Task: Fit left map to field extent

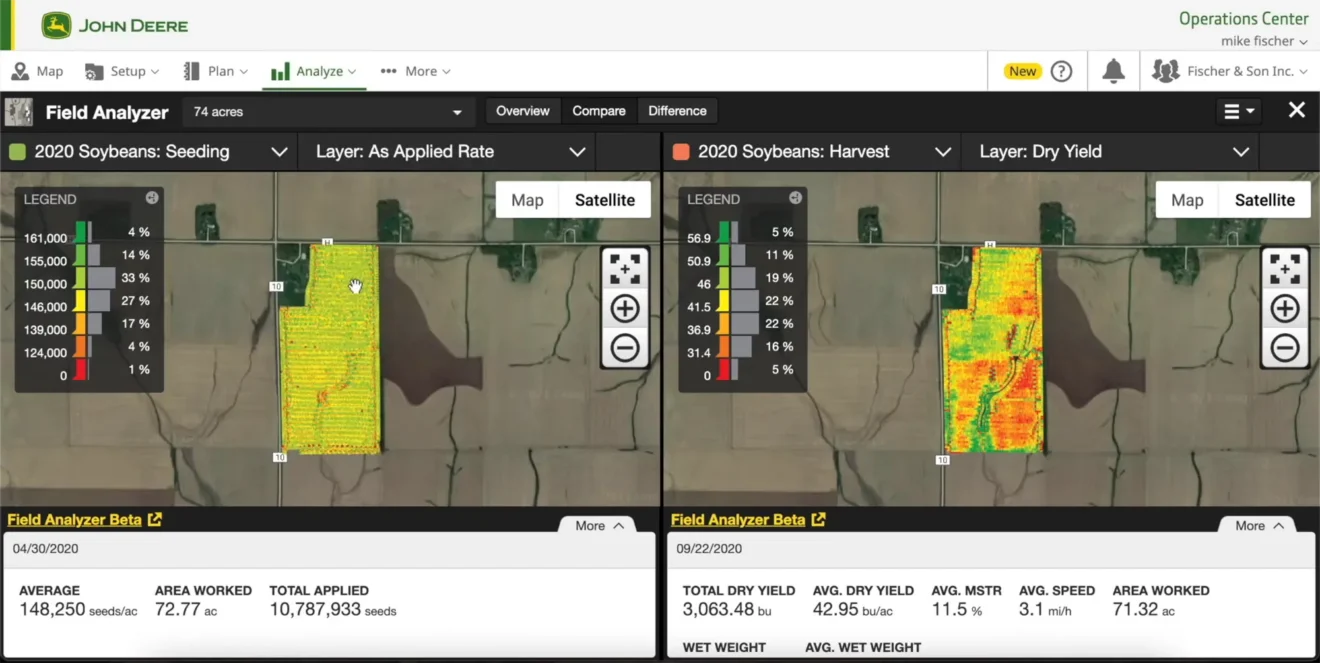Action: coord(625,268)
